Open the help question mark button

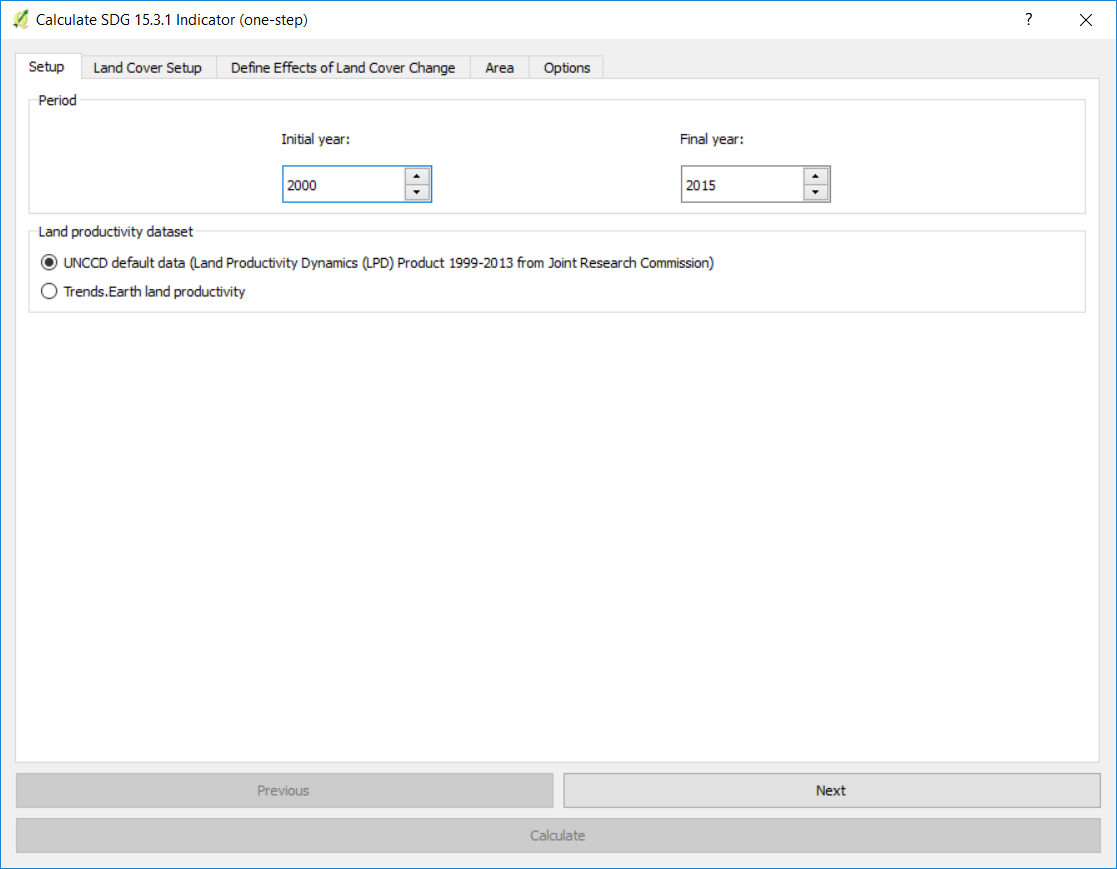point(1028,19)
